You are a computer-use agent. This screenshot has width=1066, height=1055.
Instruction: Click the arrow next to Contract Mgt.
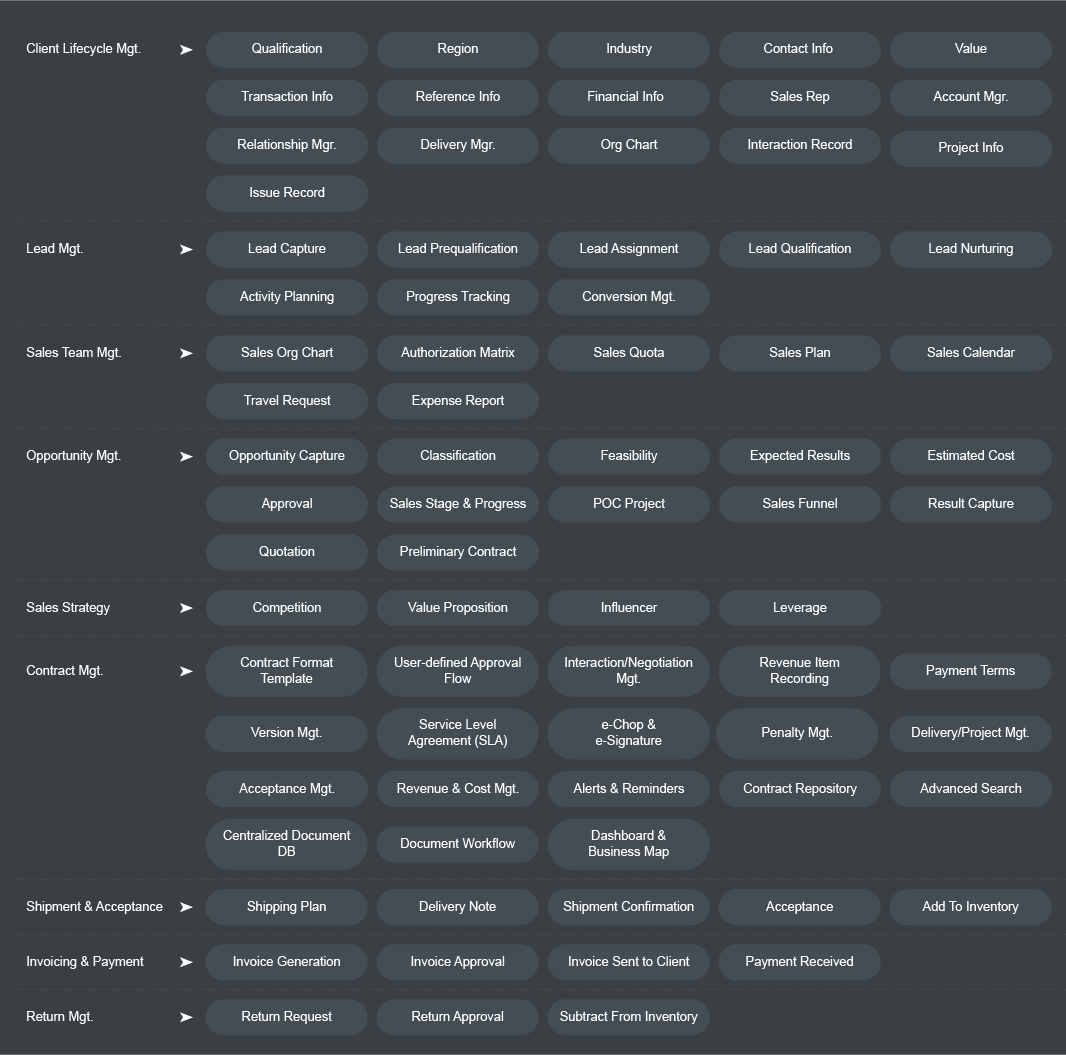[x=186, y=672]
